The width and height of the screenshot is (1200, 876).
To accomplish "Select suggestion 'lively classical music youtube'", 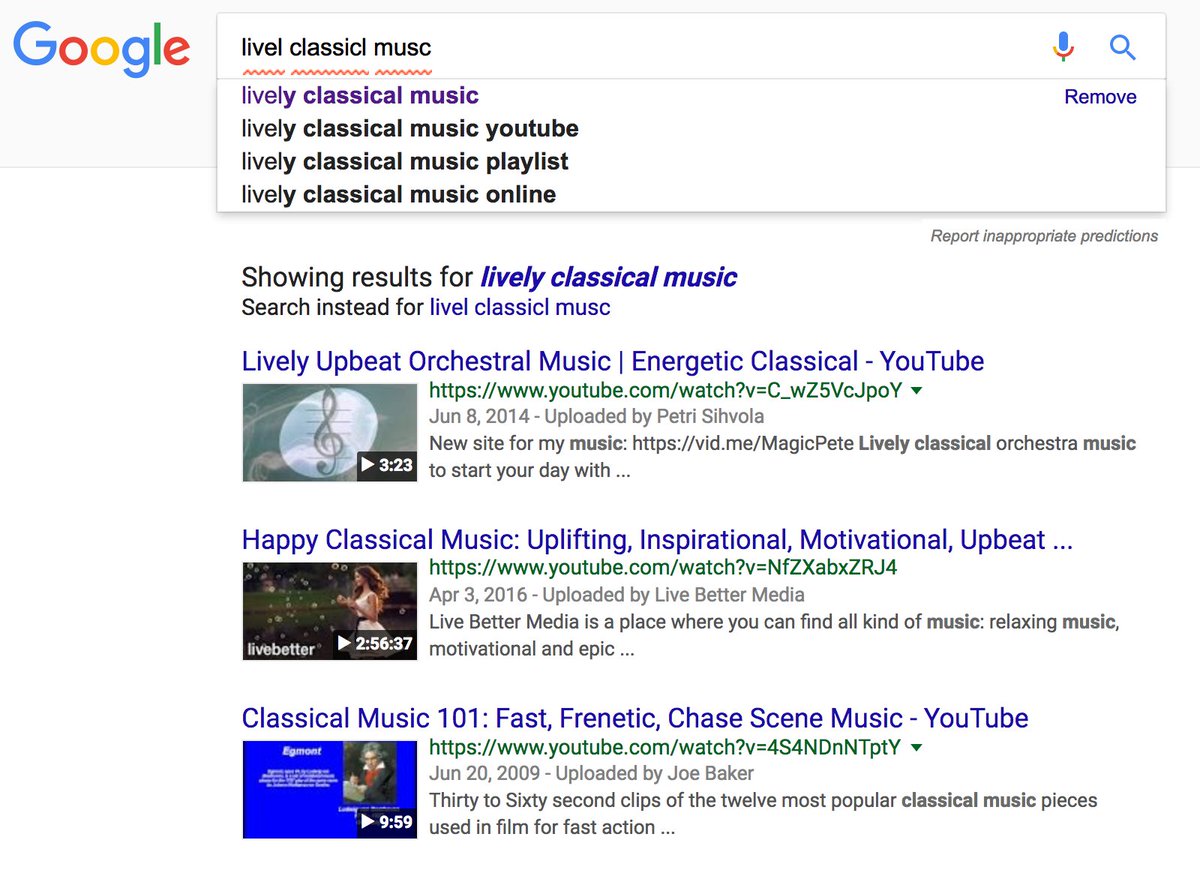I will point(410,129).
